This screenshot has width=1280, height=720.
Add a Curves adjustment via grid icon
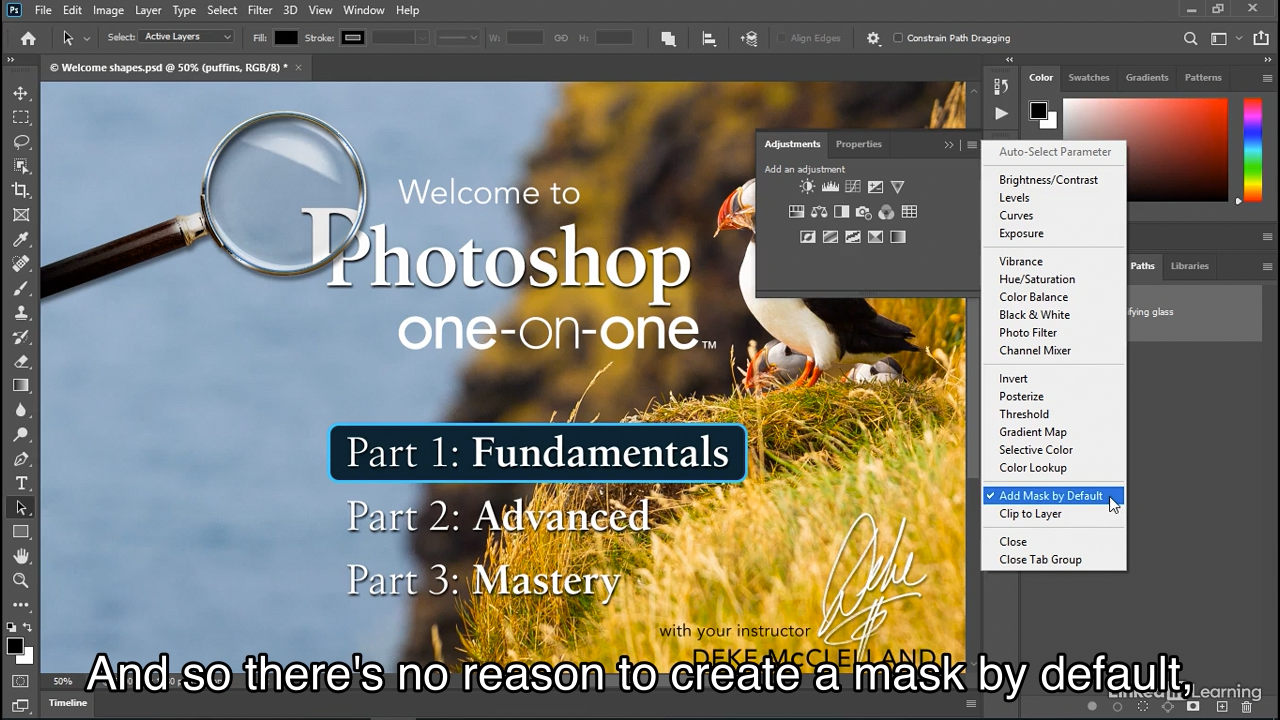[x=853, y=187]
